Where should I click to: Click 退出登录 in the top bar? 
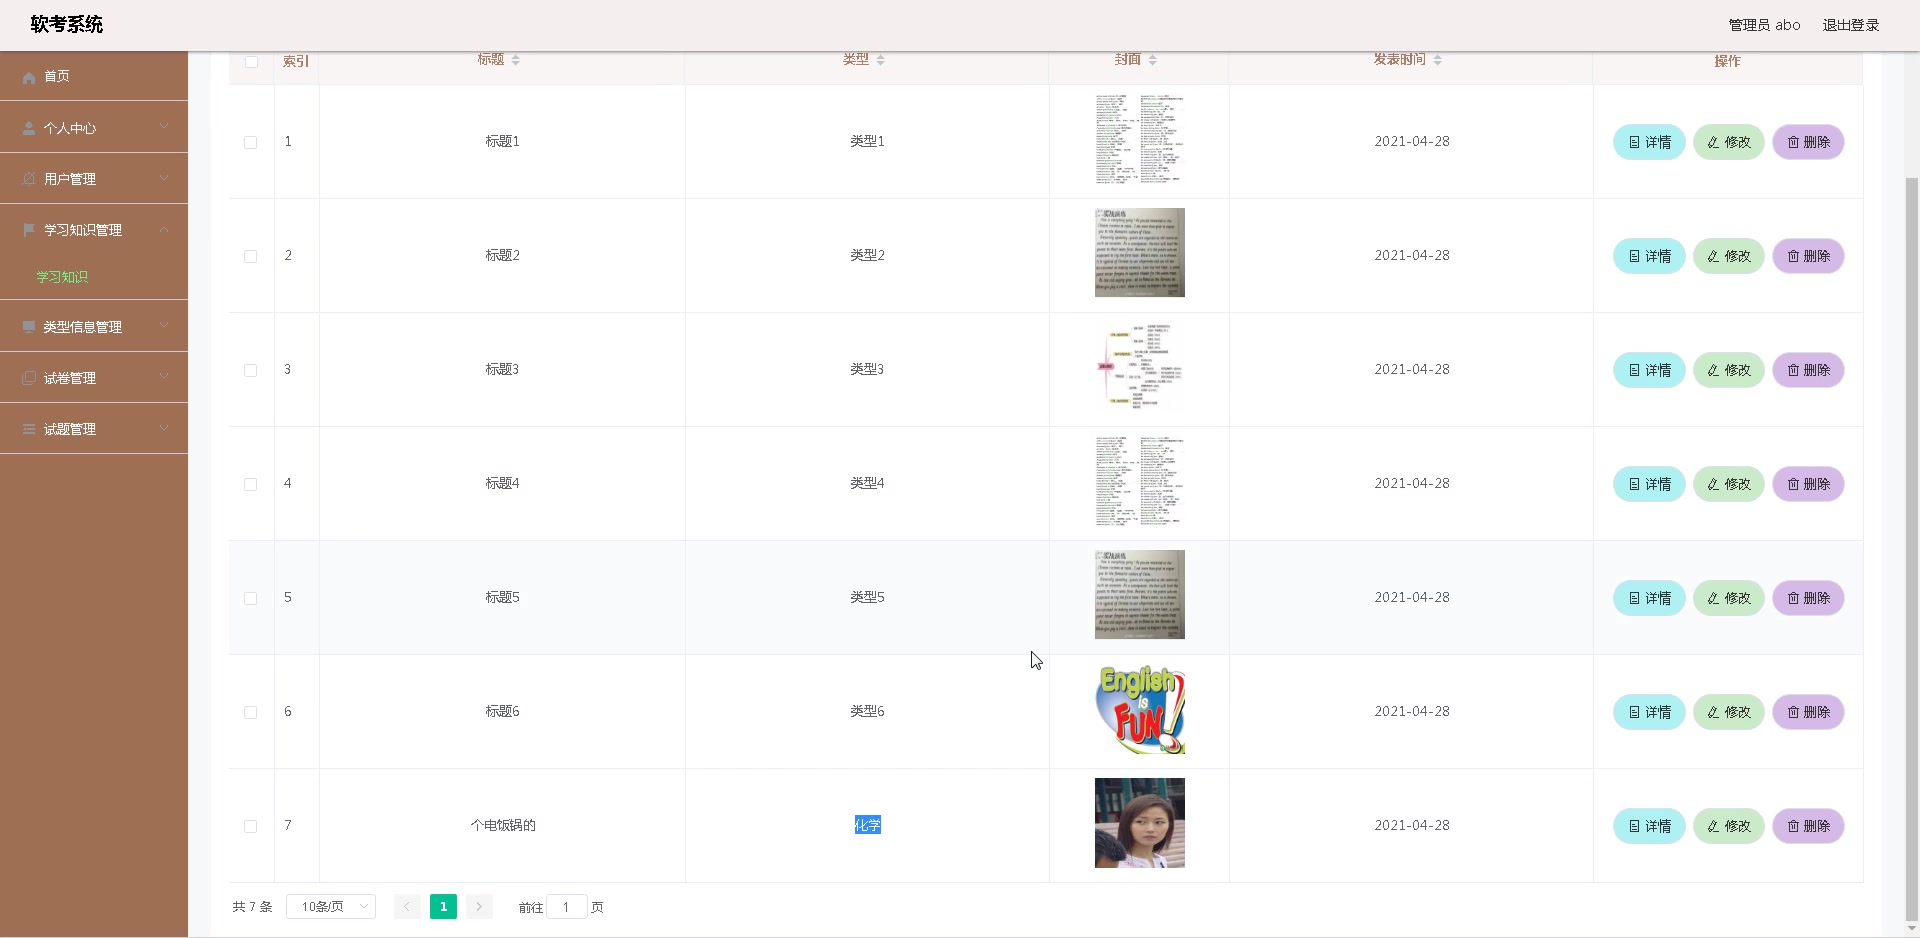click(1851, 25)
